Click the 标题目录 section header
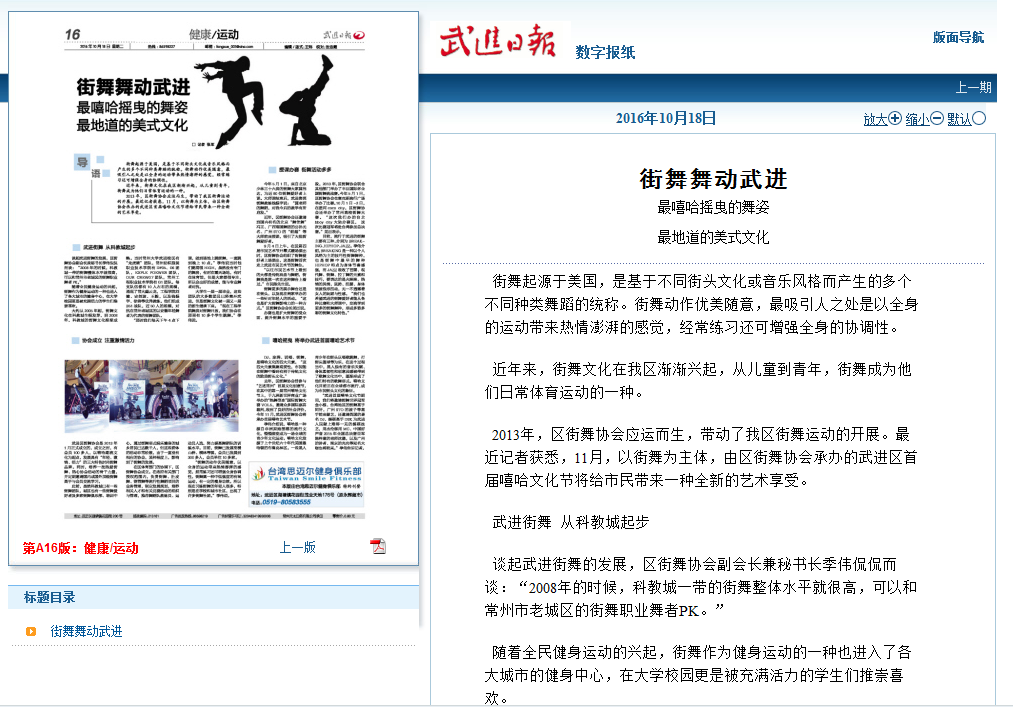This screenshot has height=707, width=1013. (x=49, y=597)
